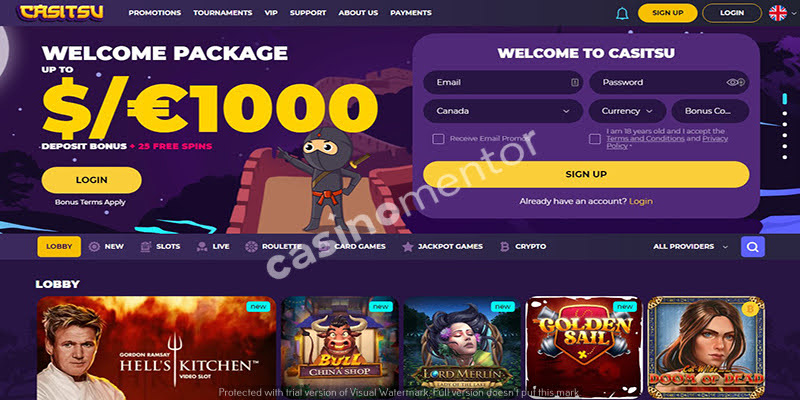Expand the Canada country dropdown

point(503,111)
